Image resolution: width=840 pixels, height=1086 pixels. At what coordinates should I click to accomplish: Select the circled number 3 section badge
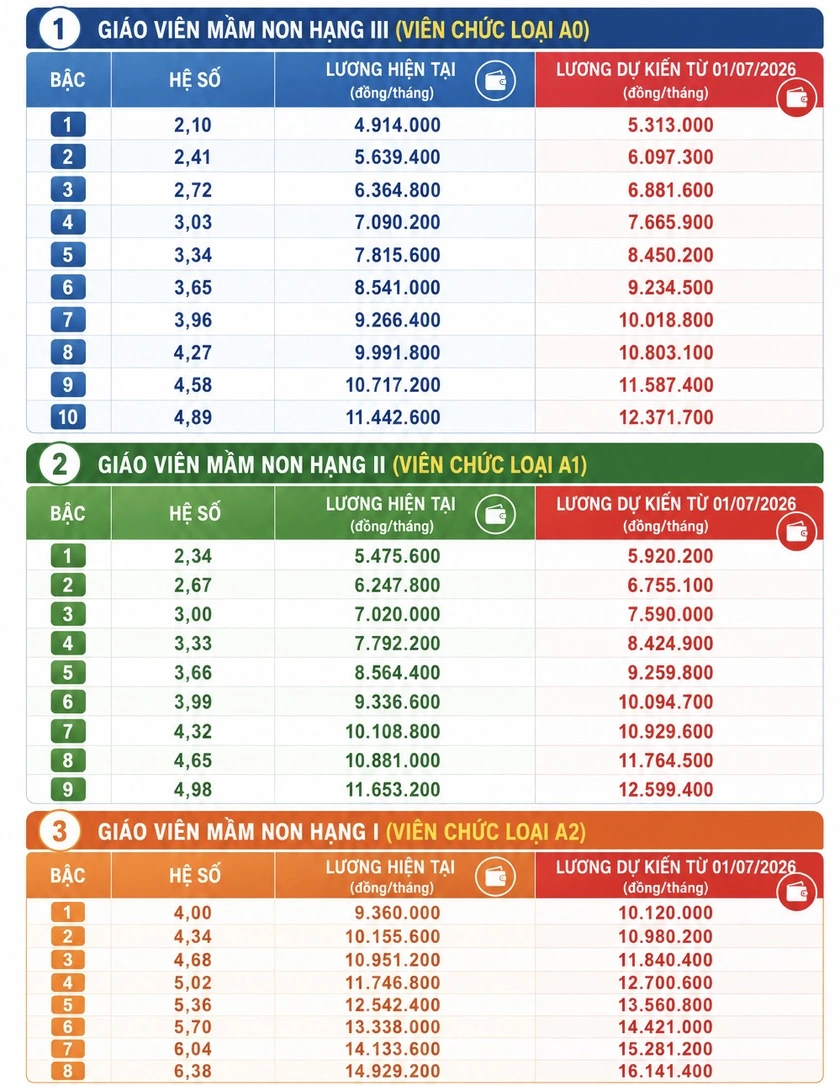click(x=59, y=830)
